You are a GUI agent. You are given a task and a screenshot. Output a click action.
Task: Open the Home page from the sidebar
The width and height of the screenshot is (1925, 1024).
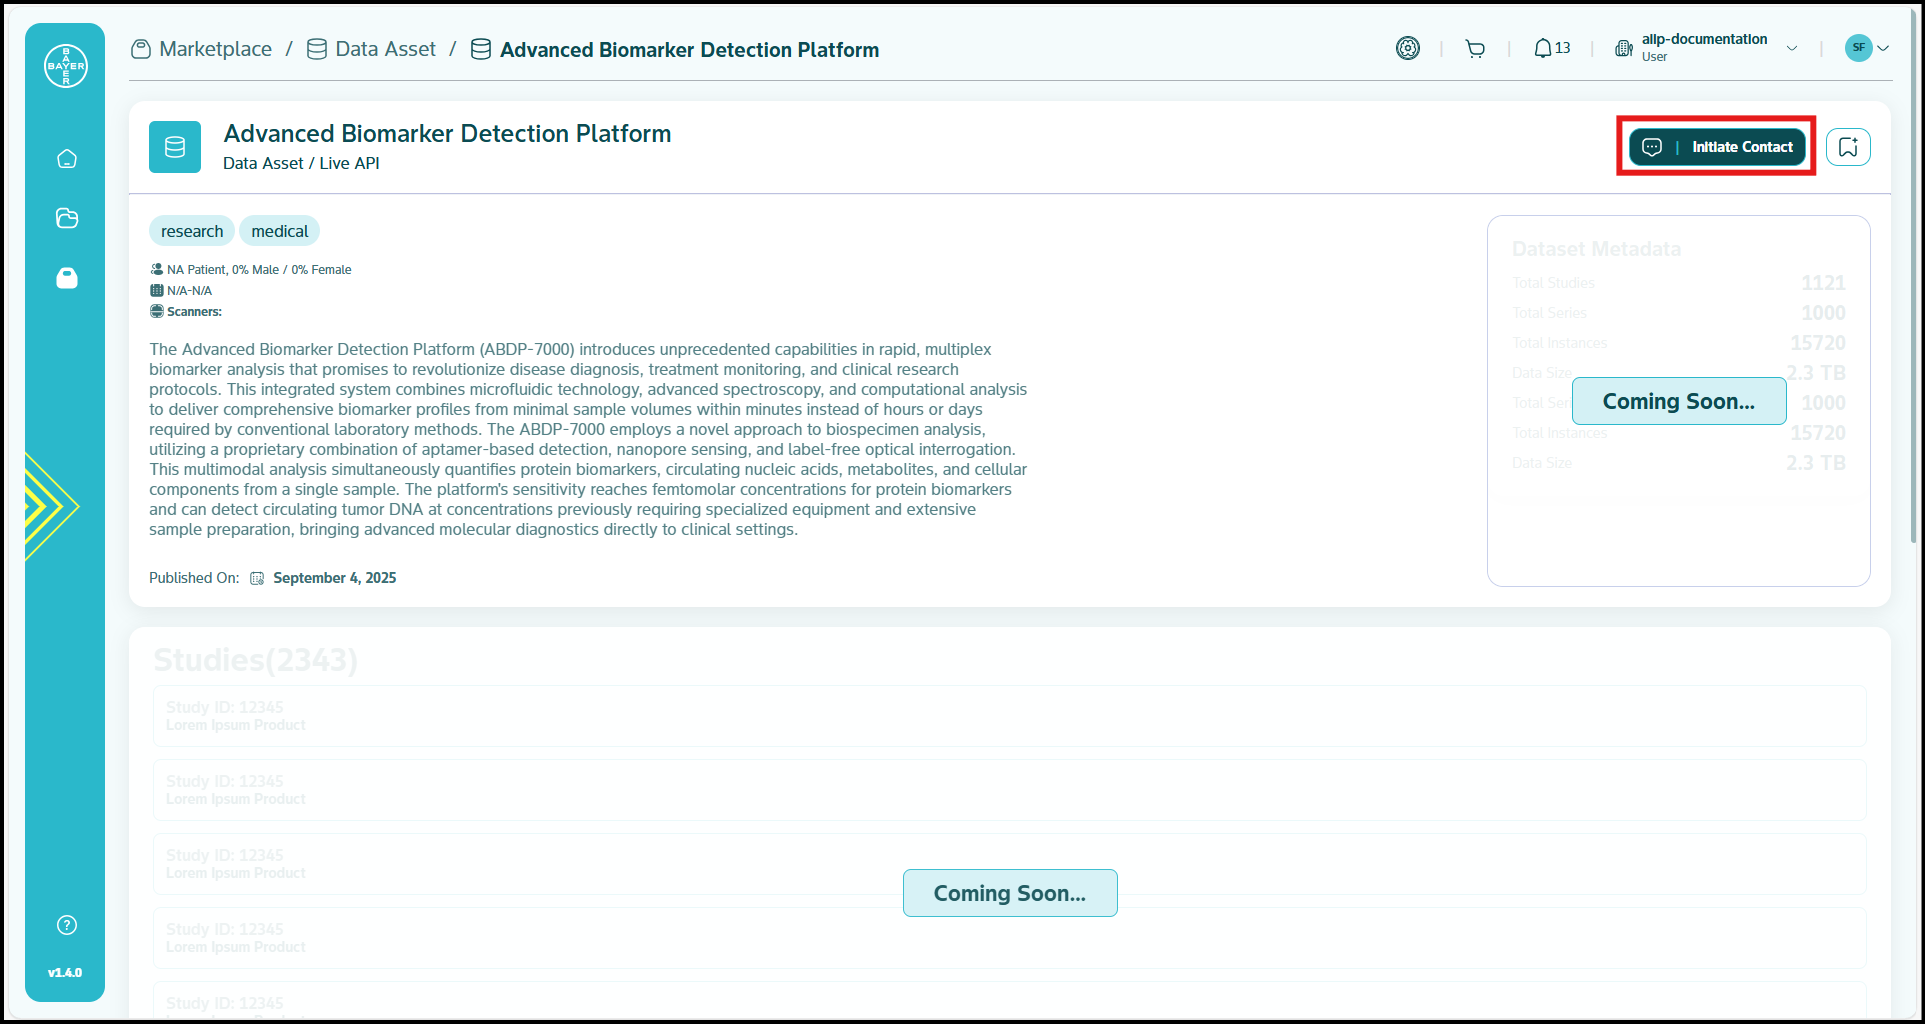point(65,158)
